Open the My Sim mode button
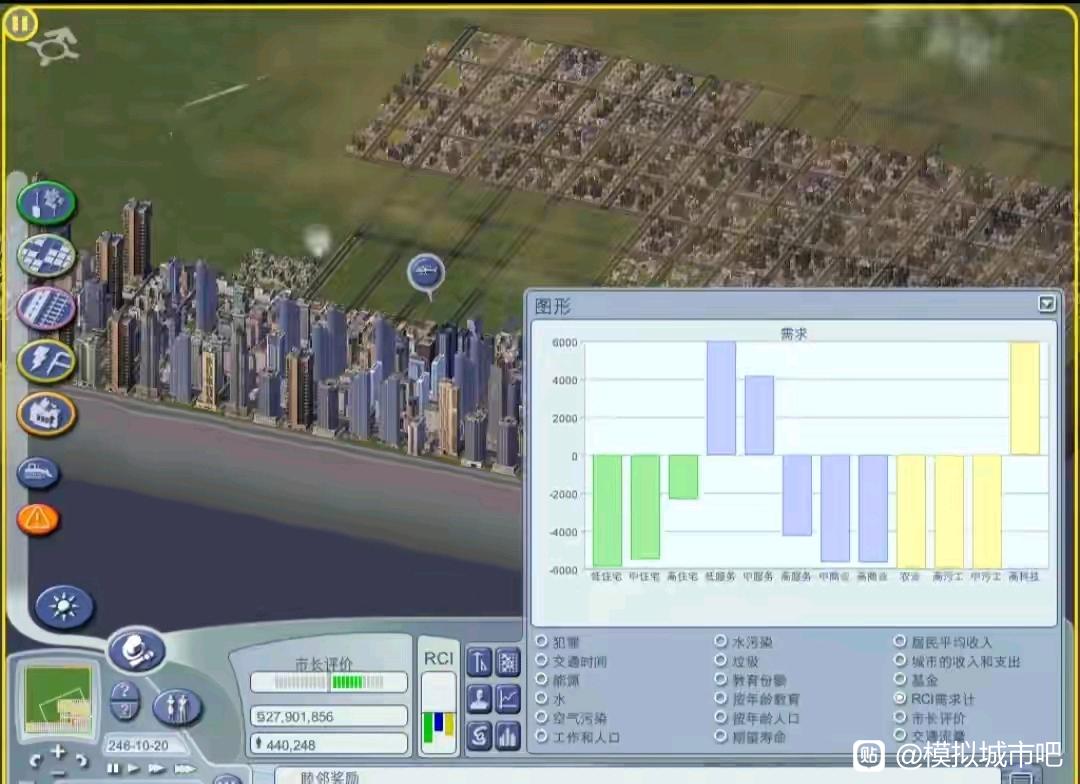Screen dimensions: 1080x784 [x=177, y=706]
